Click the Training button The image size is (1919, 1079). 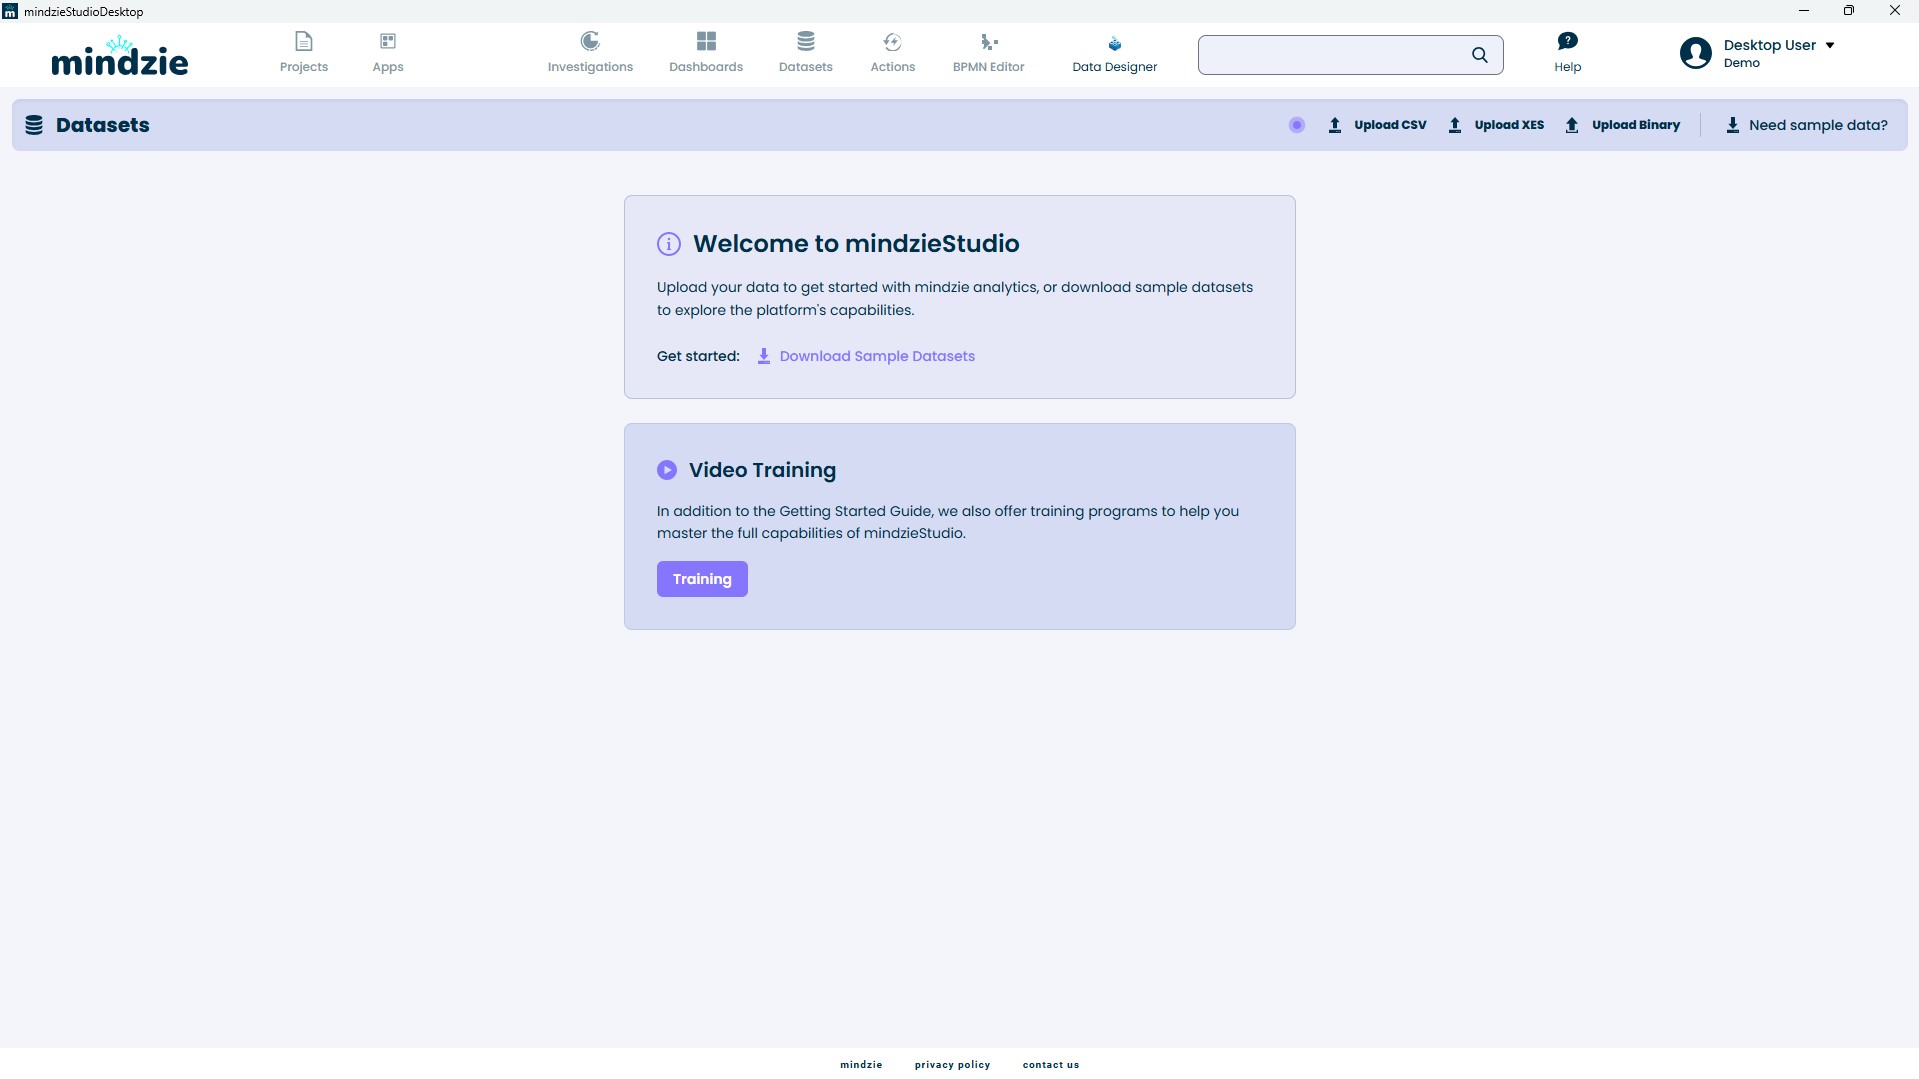(x=702, y=579)
